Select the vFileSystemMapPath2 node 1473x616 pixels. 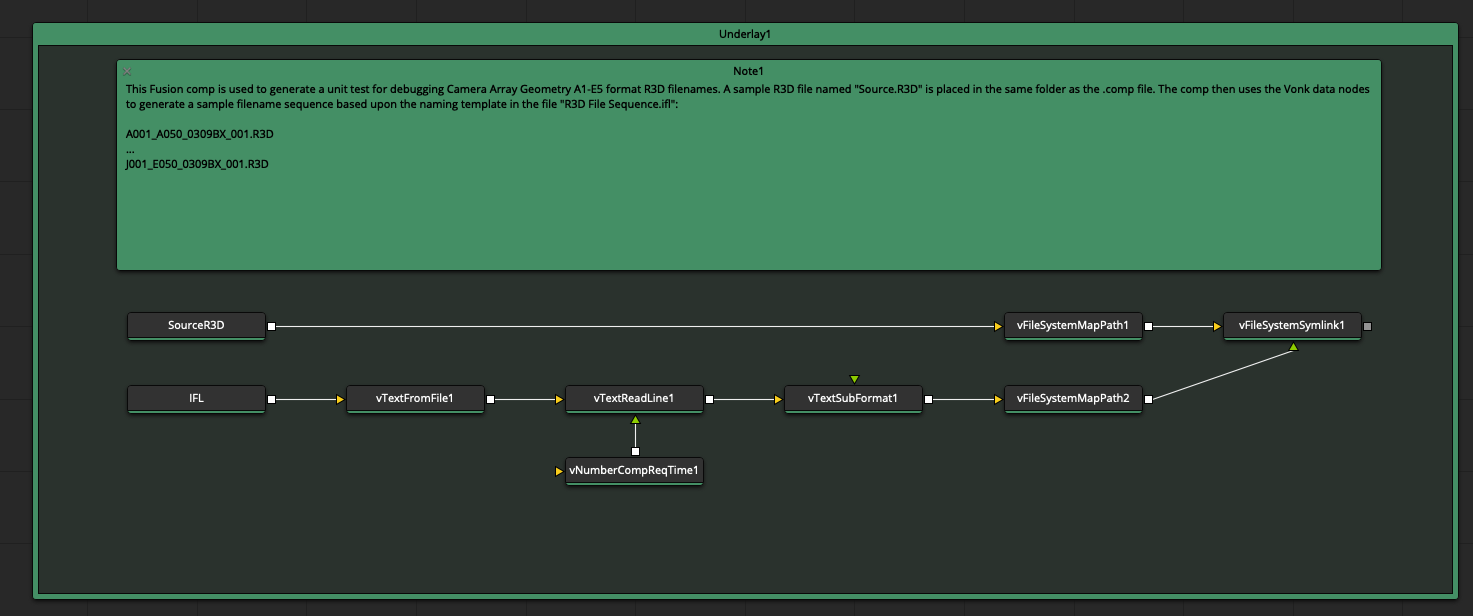tap(1073, 399)
